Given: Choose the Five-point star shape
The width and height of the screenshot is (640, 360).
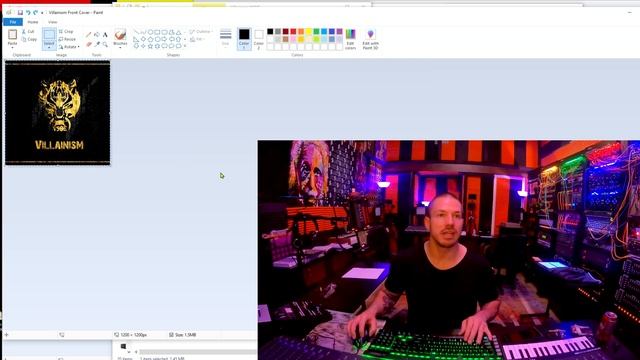Looking at the screenshot, I should (x=150, y=46).
